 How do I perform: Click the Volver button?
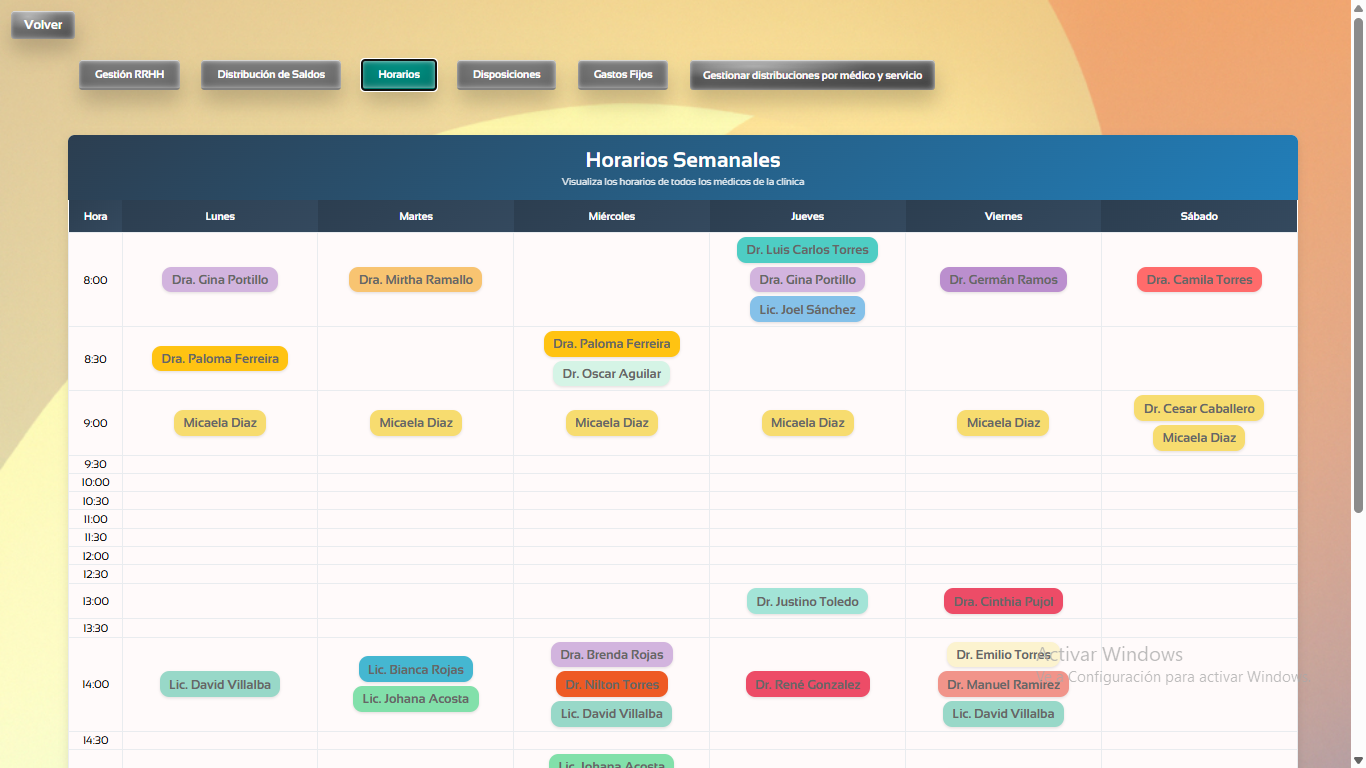point(42,25)
